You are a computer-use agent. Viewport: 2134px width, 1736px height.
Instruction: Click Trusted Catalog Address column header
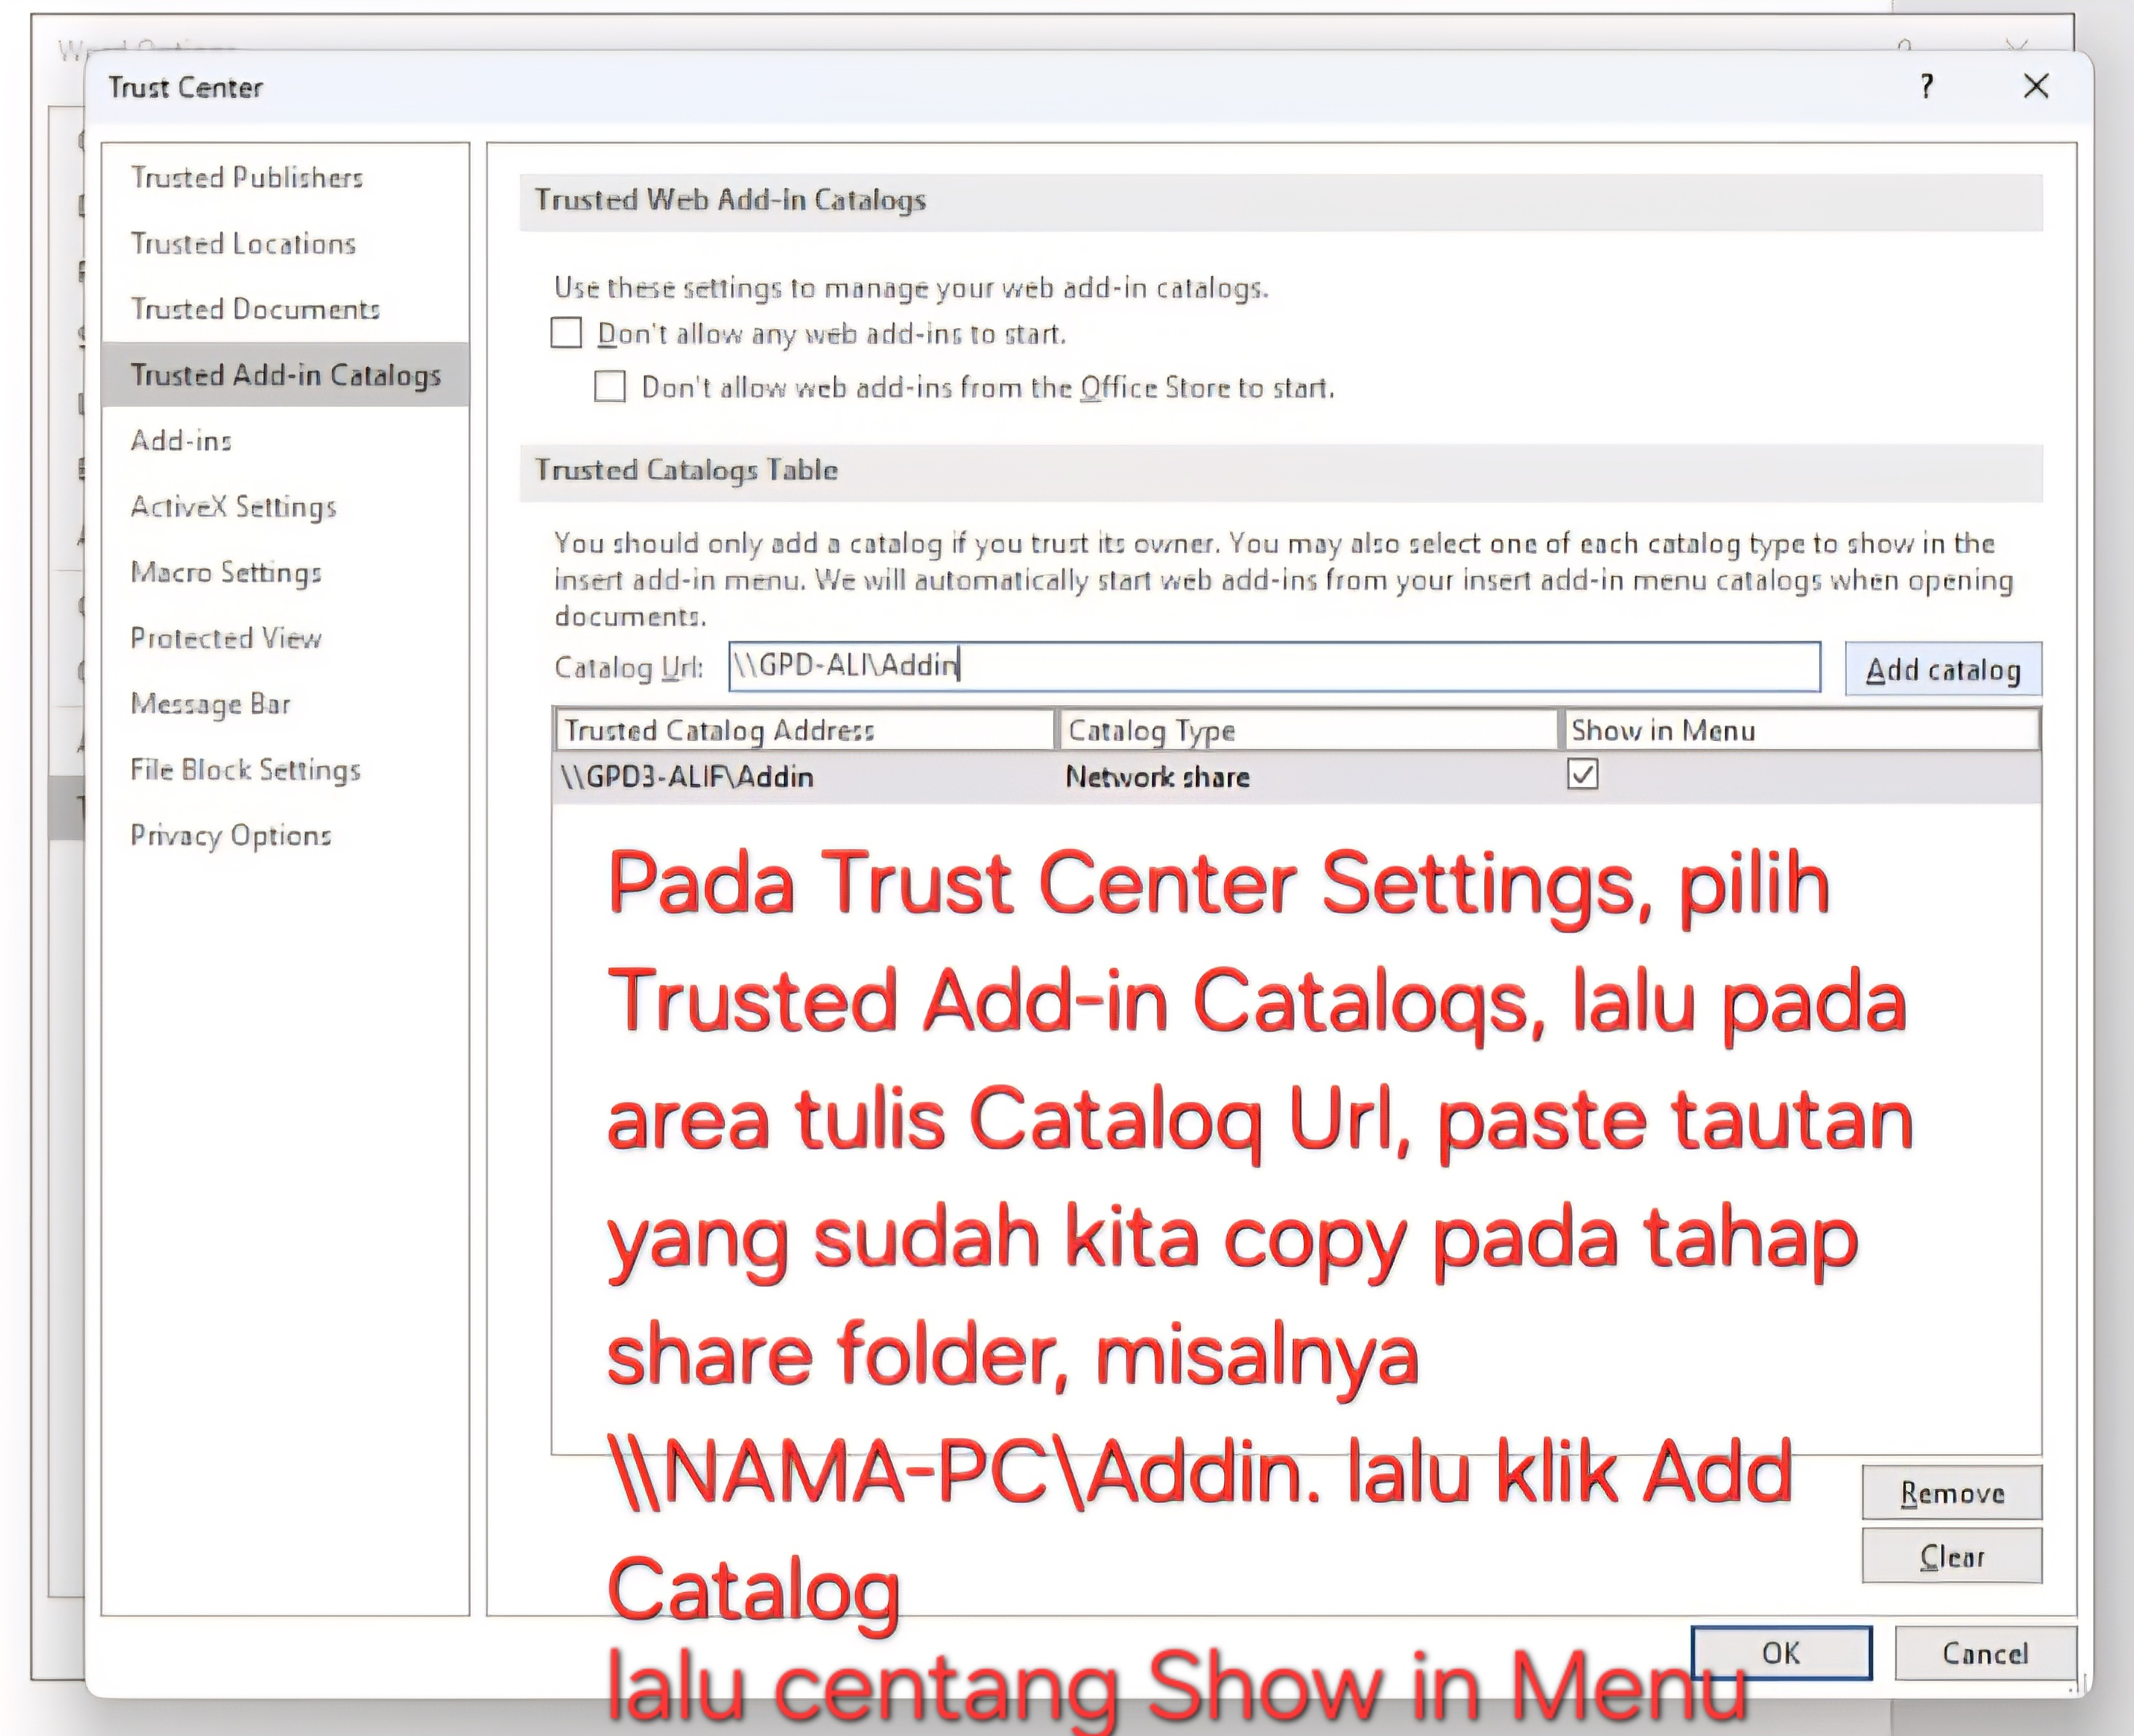[x=805, y=730]
